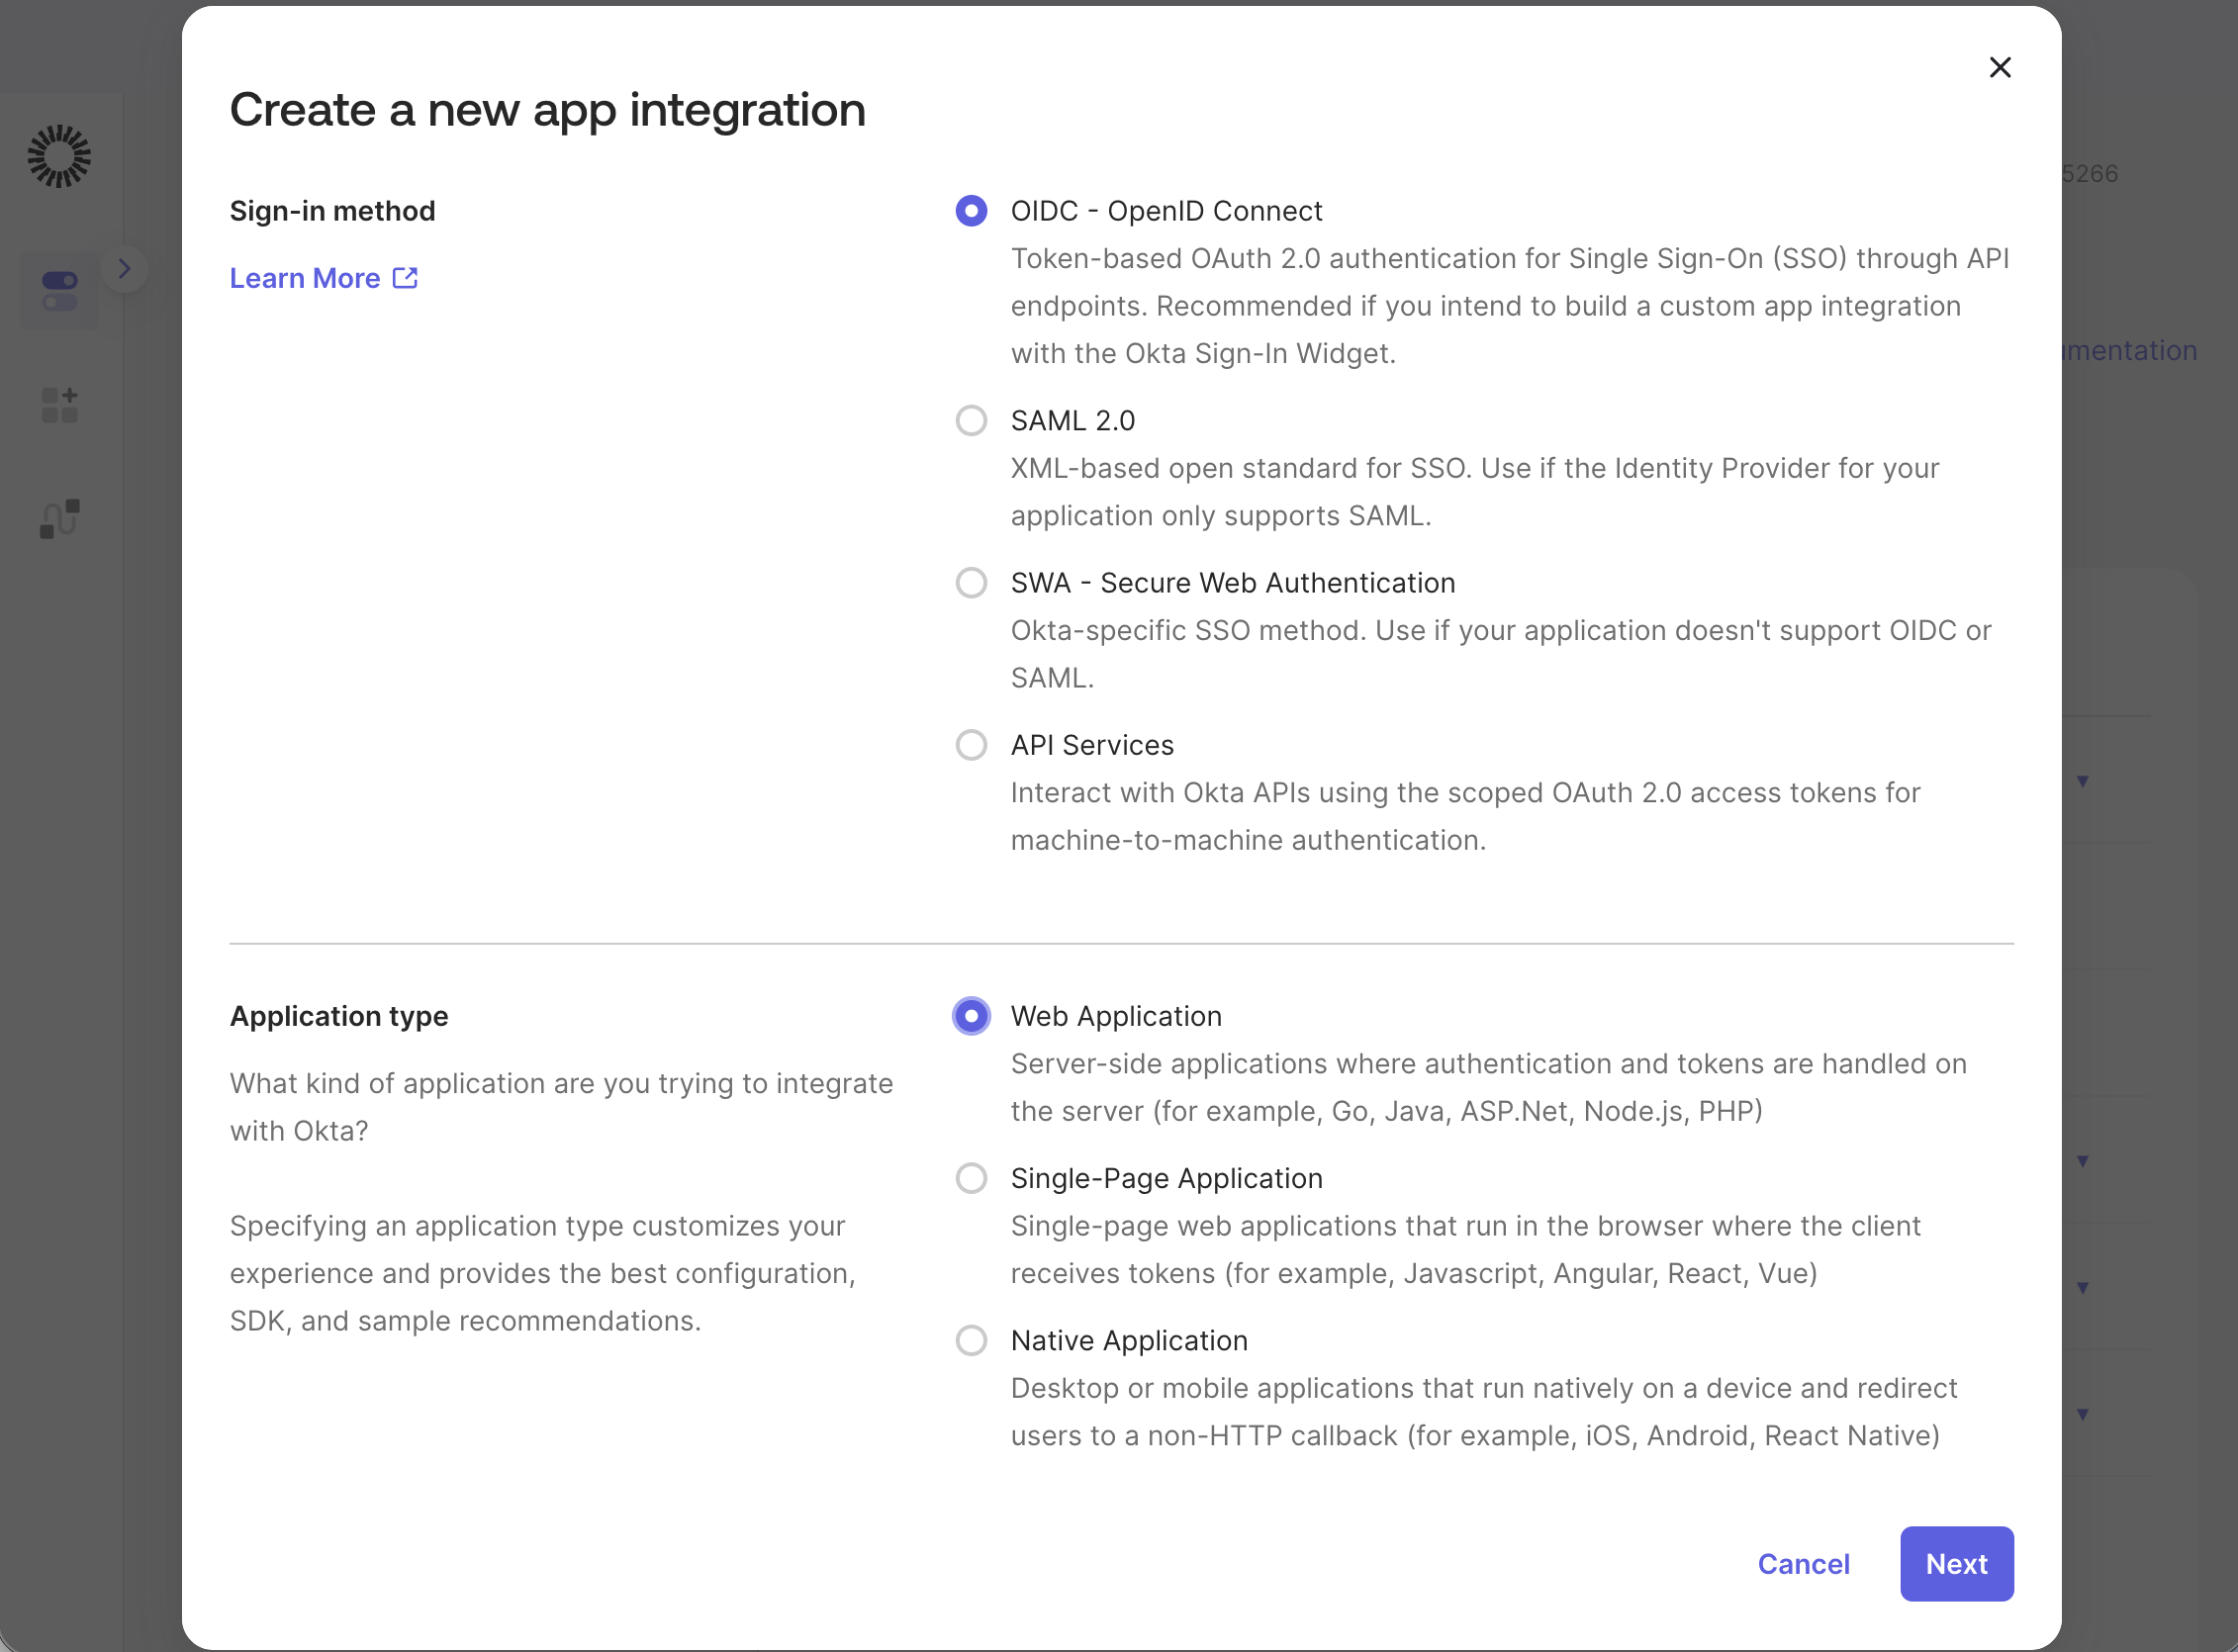Choose Single-Page Application as the application type
2238x1652 pixels.
click(x=971, y=1178)
